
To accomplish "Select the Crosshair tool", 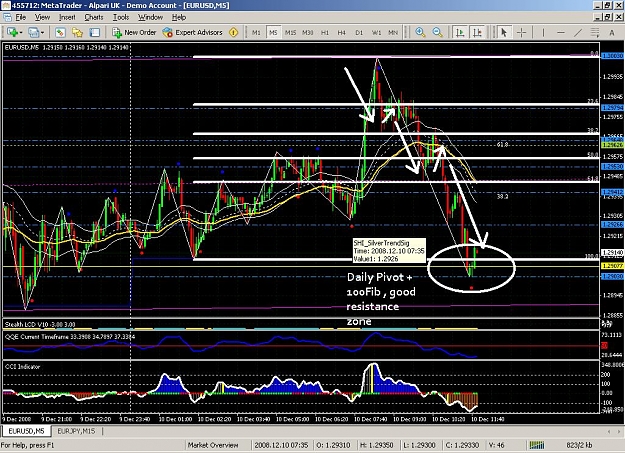I will pos(521,32).
